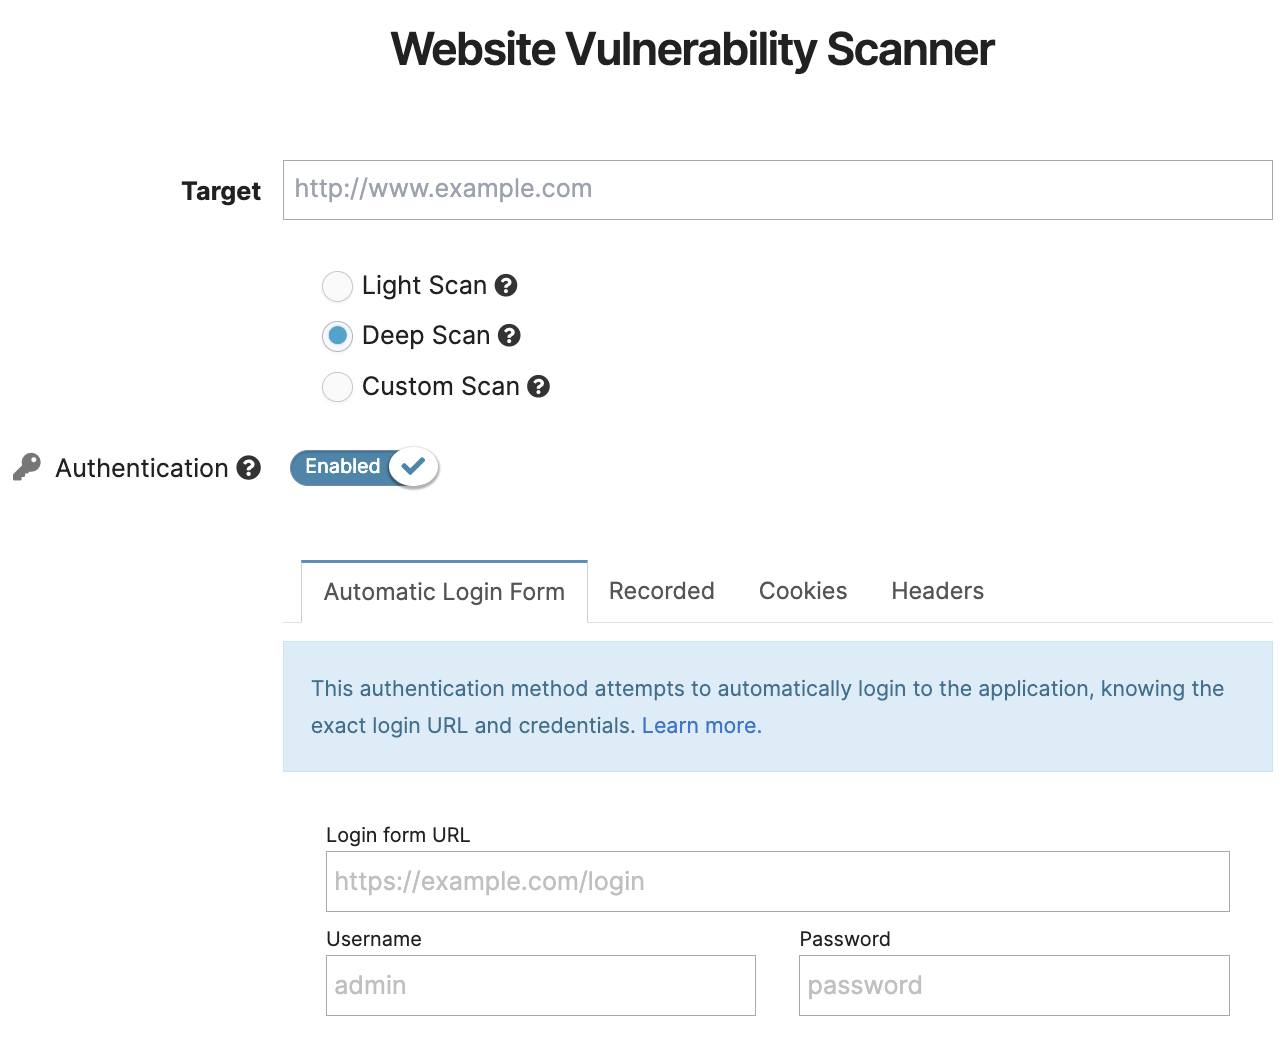Select the Deep Scan radio button
Viewport: 1288px width, 1038px height.
coord(337,336)
